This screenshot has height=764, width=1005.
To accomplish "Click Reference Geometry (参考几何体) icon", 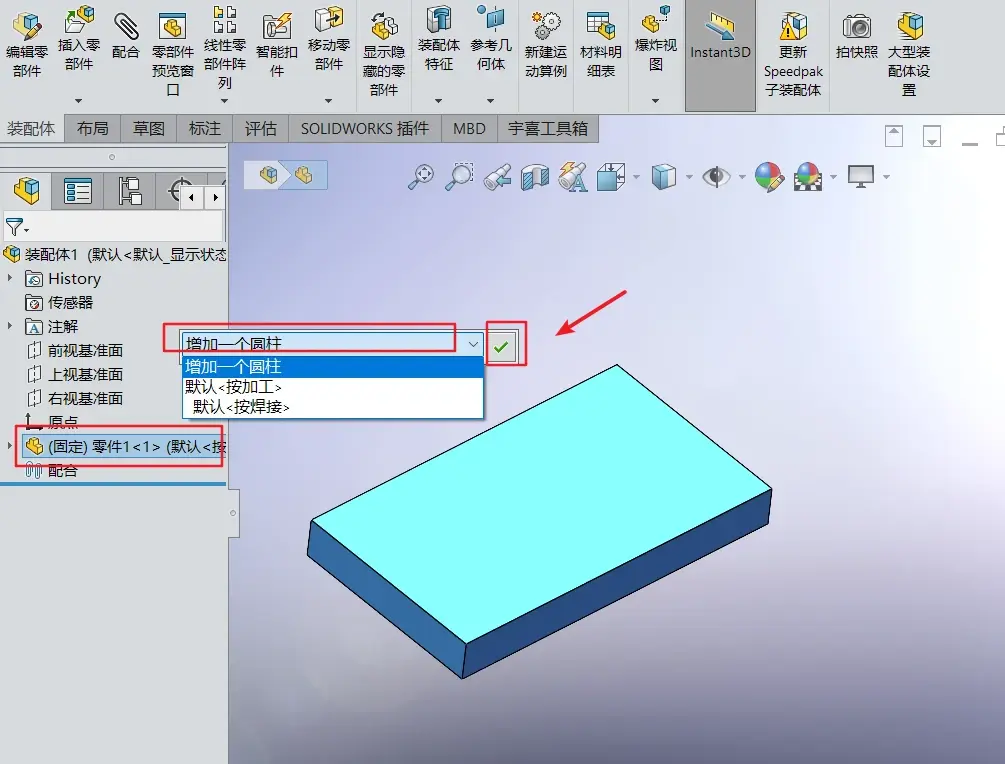I will pos(491,37).
